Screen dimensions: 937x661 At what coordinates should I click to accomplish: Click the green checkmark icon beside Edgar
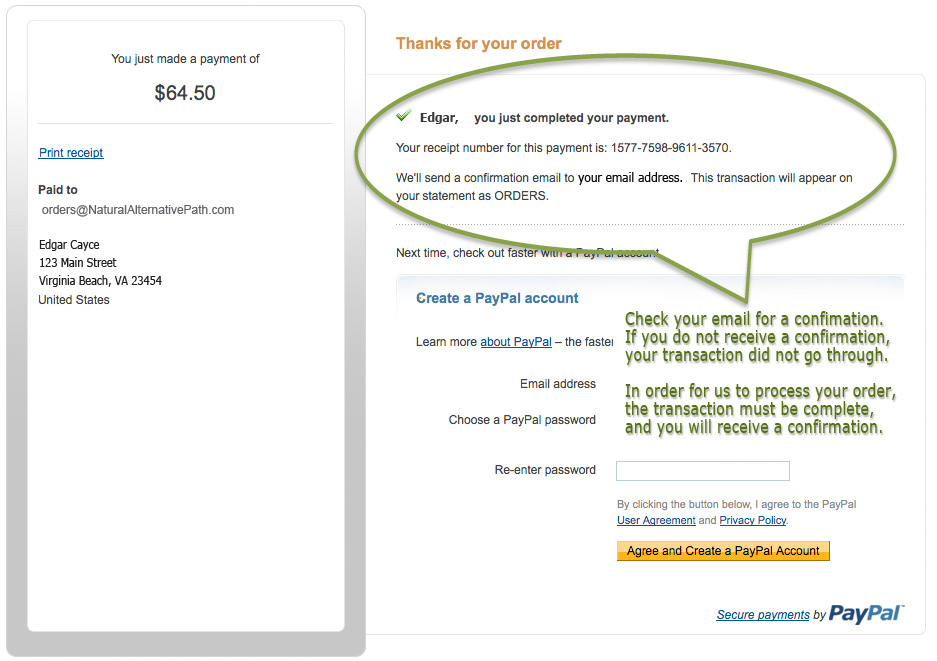coord(404,115)
